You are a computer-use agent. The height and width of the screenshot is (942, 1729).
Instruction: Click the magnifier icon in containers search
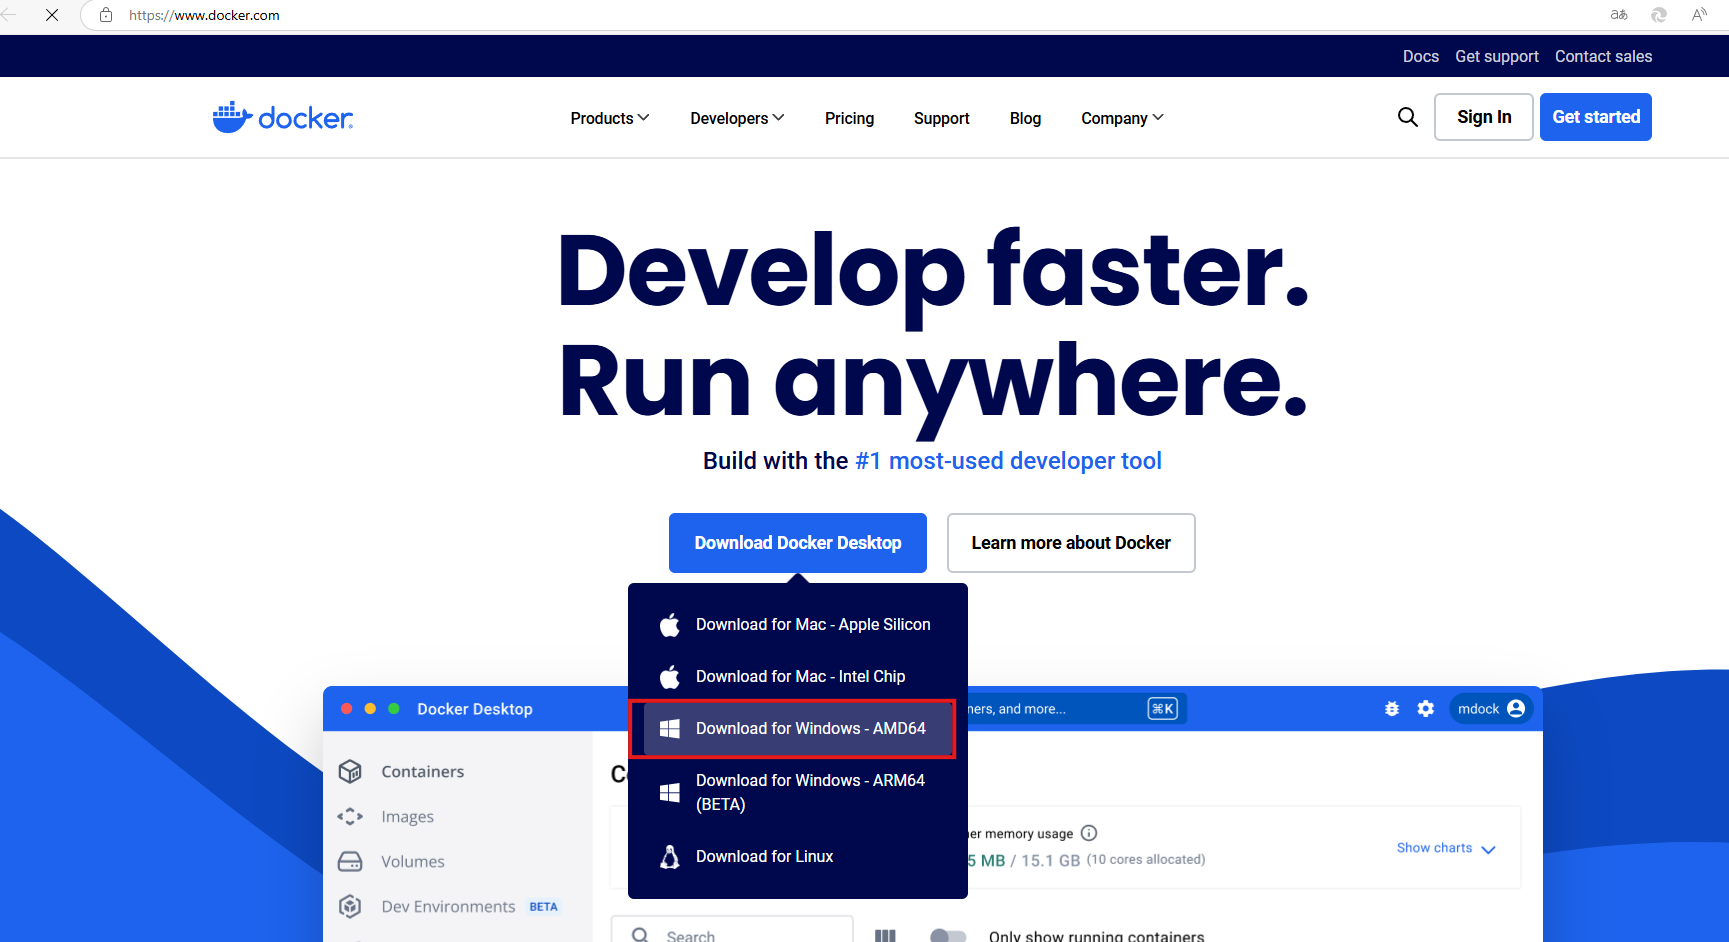[x=640, y=935]
